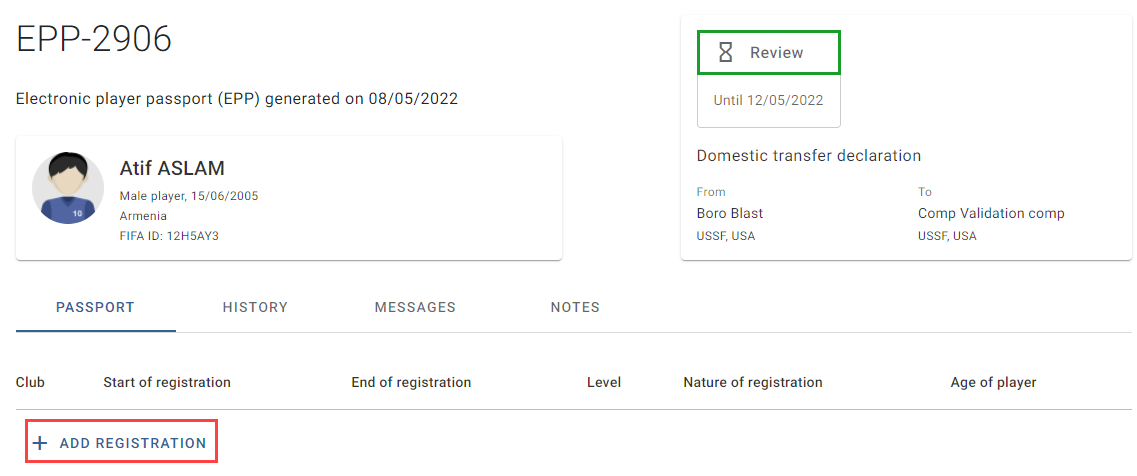Click the plus icon beside Add Registration
This screenshot has height=476, width=1137.
41,443
